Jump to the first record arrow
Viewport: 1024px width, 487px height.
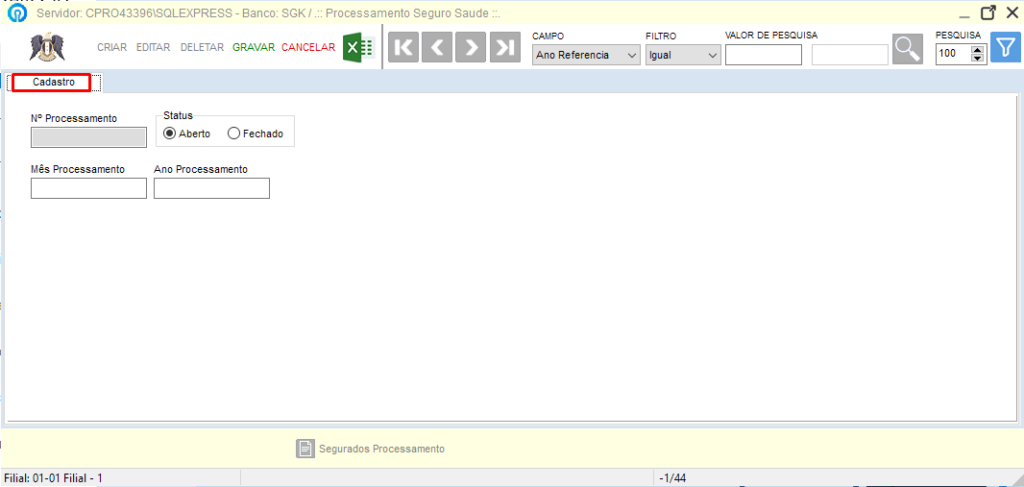(x=404, y=48)
